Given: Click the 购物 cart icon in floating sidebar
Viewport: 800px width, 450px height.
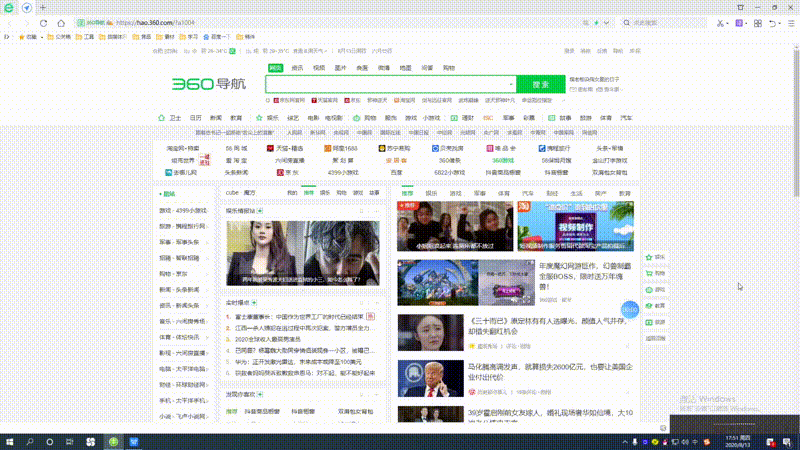Looking at the screenshot, I should click(x=649, y=273).
